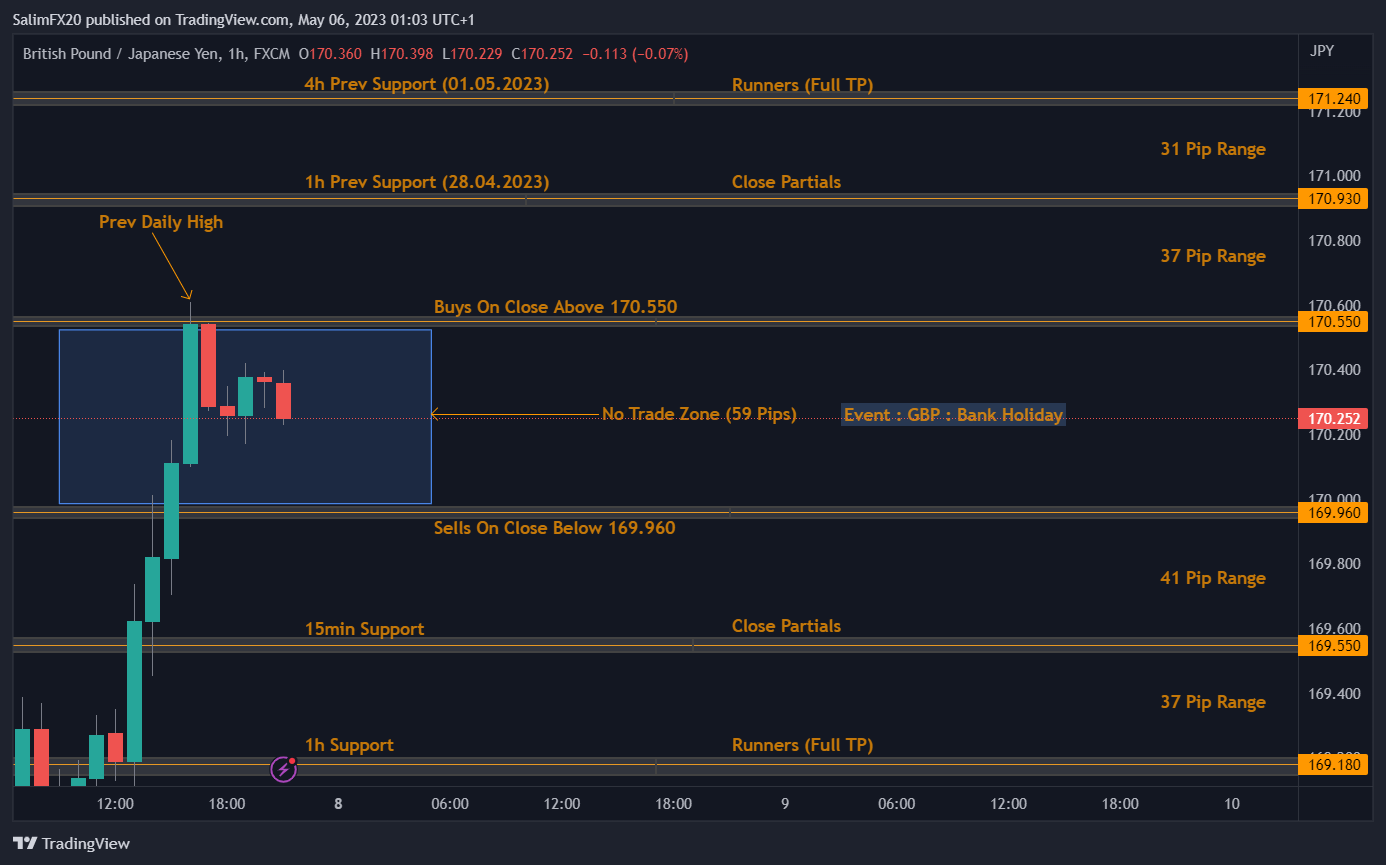Click the date 9 on time axis
1386x865 pixels.
[x=785, y=803]
